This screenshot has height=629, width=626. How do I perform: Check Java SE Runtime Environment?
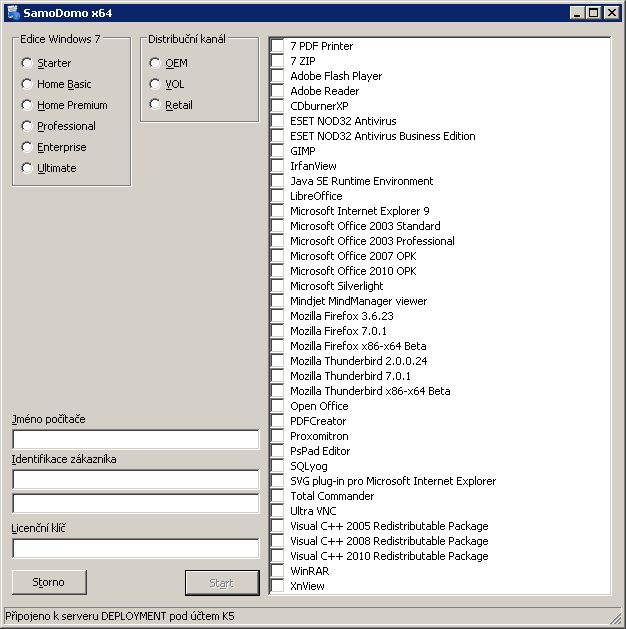[x=277, y=181]
